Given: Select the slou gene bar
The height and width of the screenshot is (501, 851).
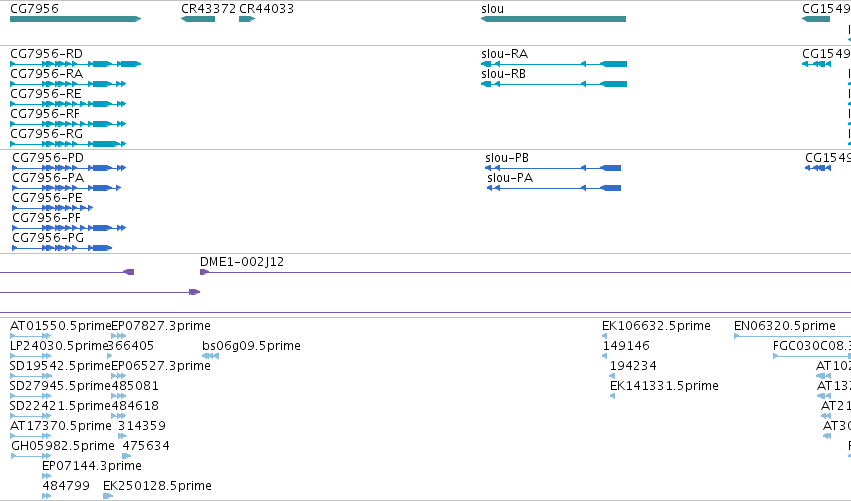Looking at the screenshot, I should pos(553,19).
